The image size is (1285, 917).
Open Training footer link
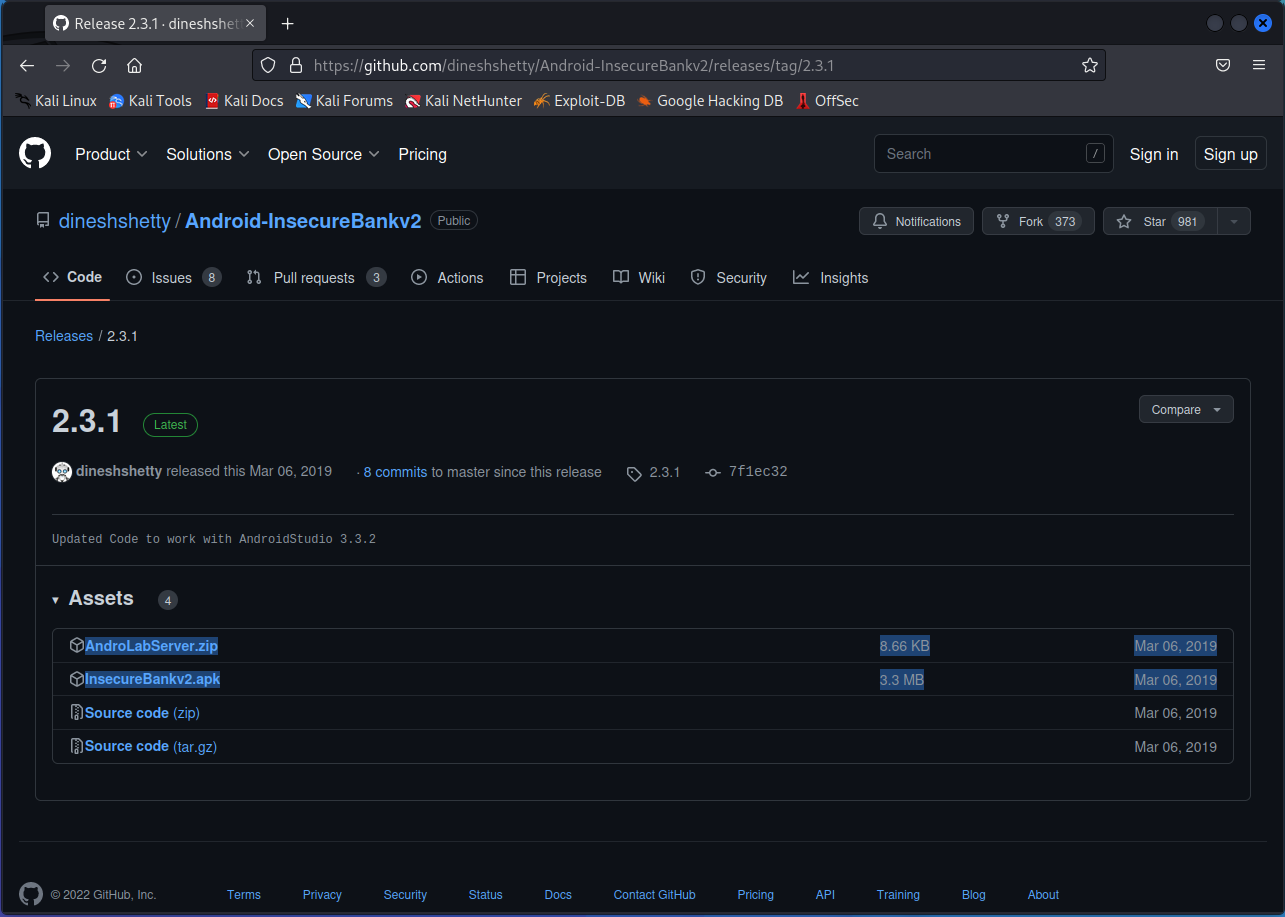pos(898,895)
